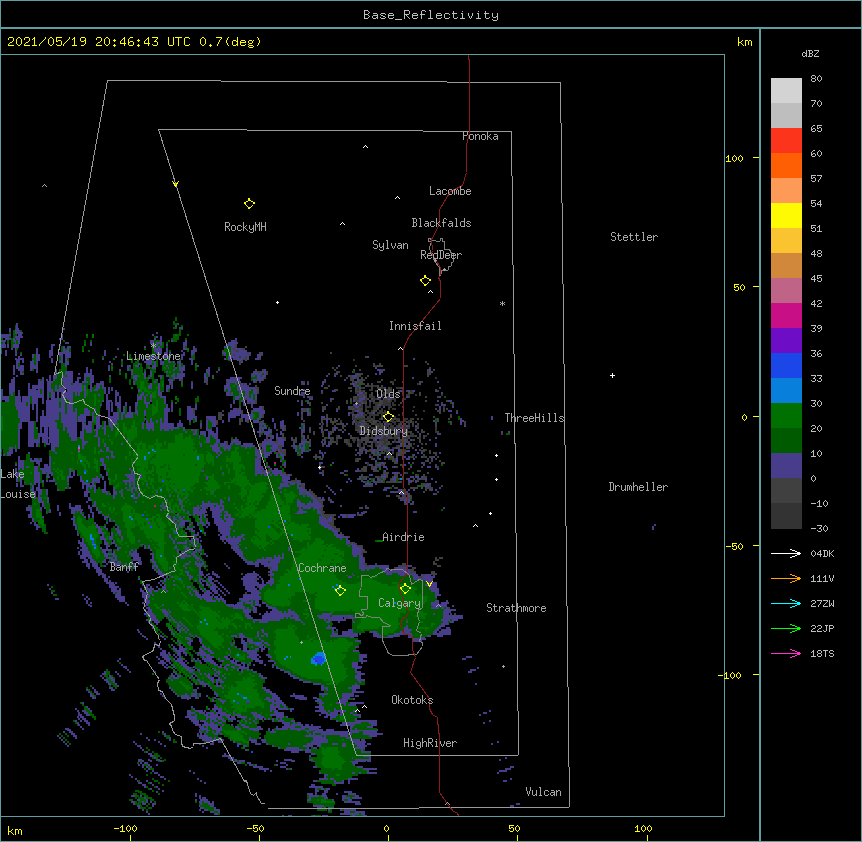Click the Lake Louise label
This screenshot has width=862, height=842.
pos(18,484)
